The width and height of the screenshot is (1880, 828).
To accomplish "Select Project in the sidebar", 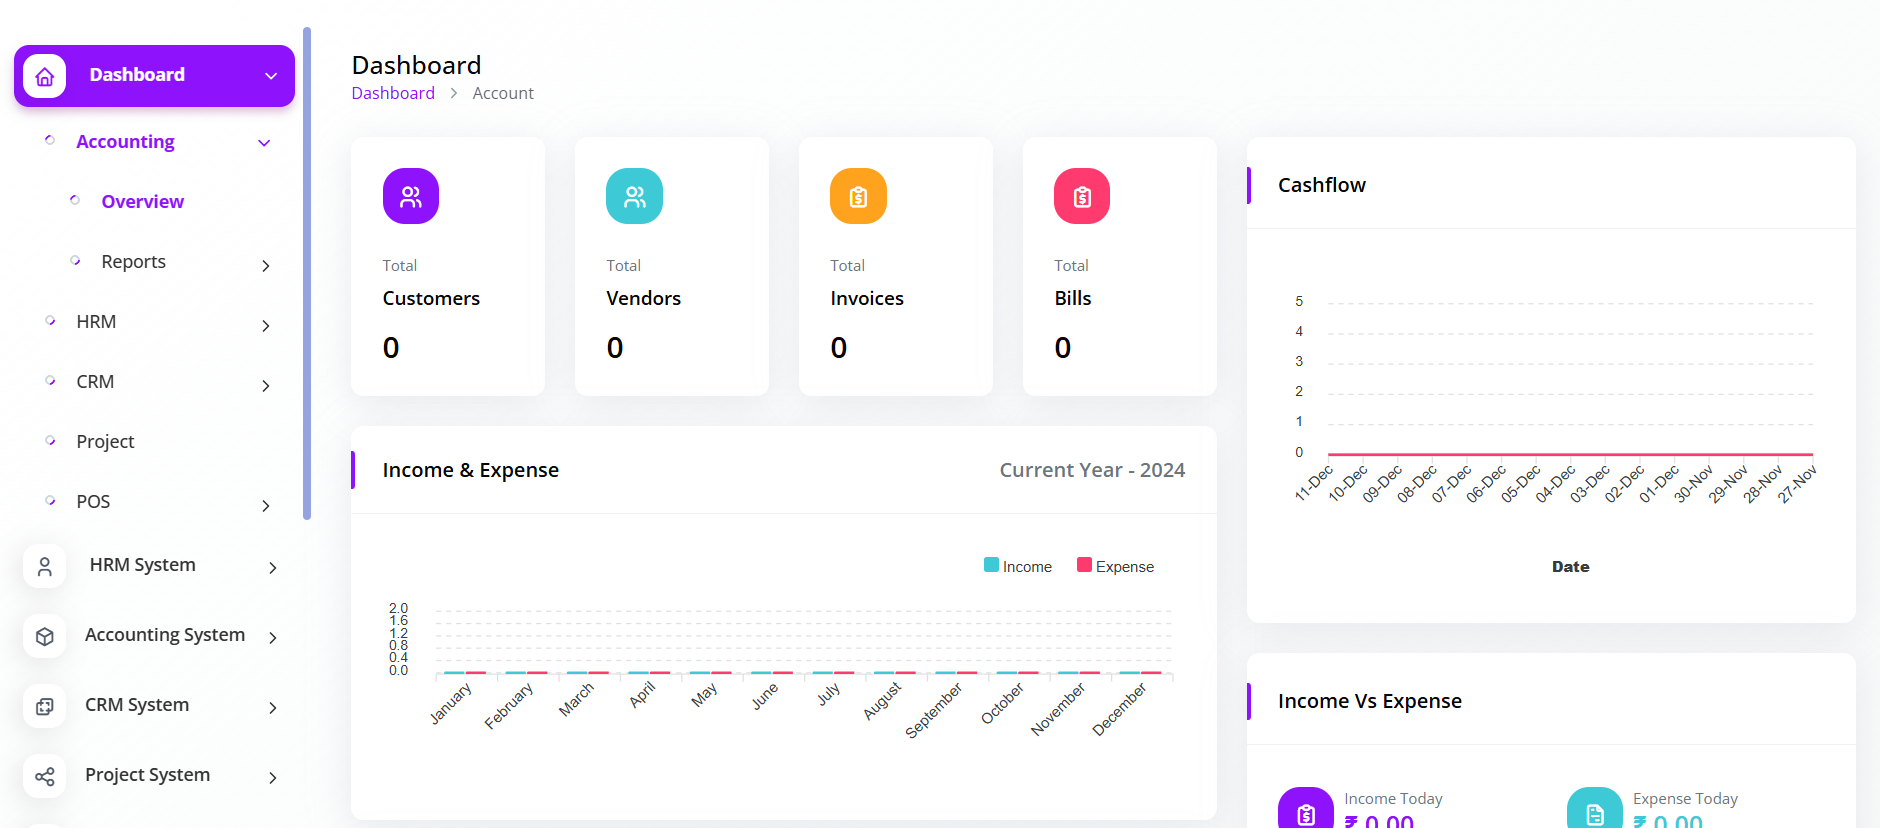I will (105, 442).
